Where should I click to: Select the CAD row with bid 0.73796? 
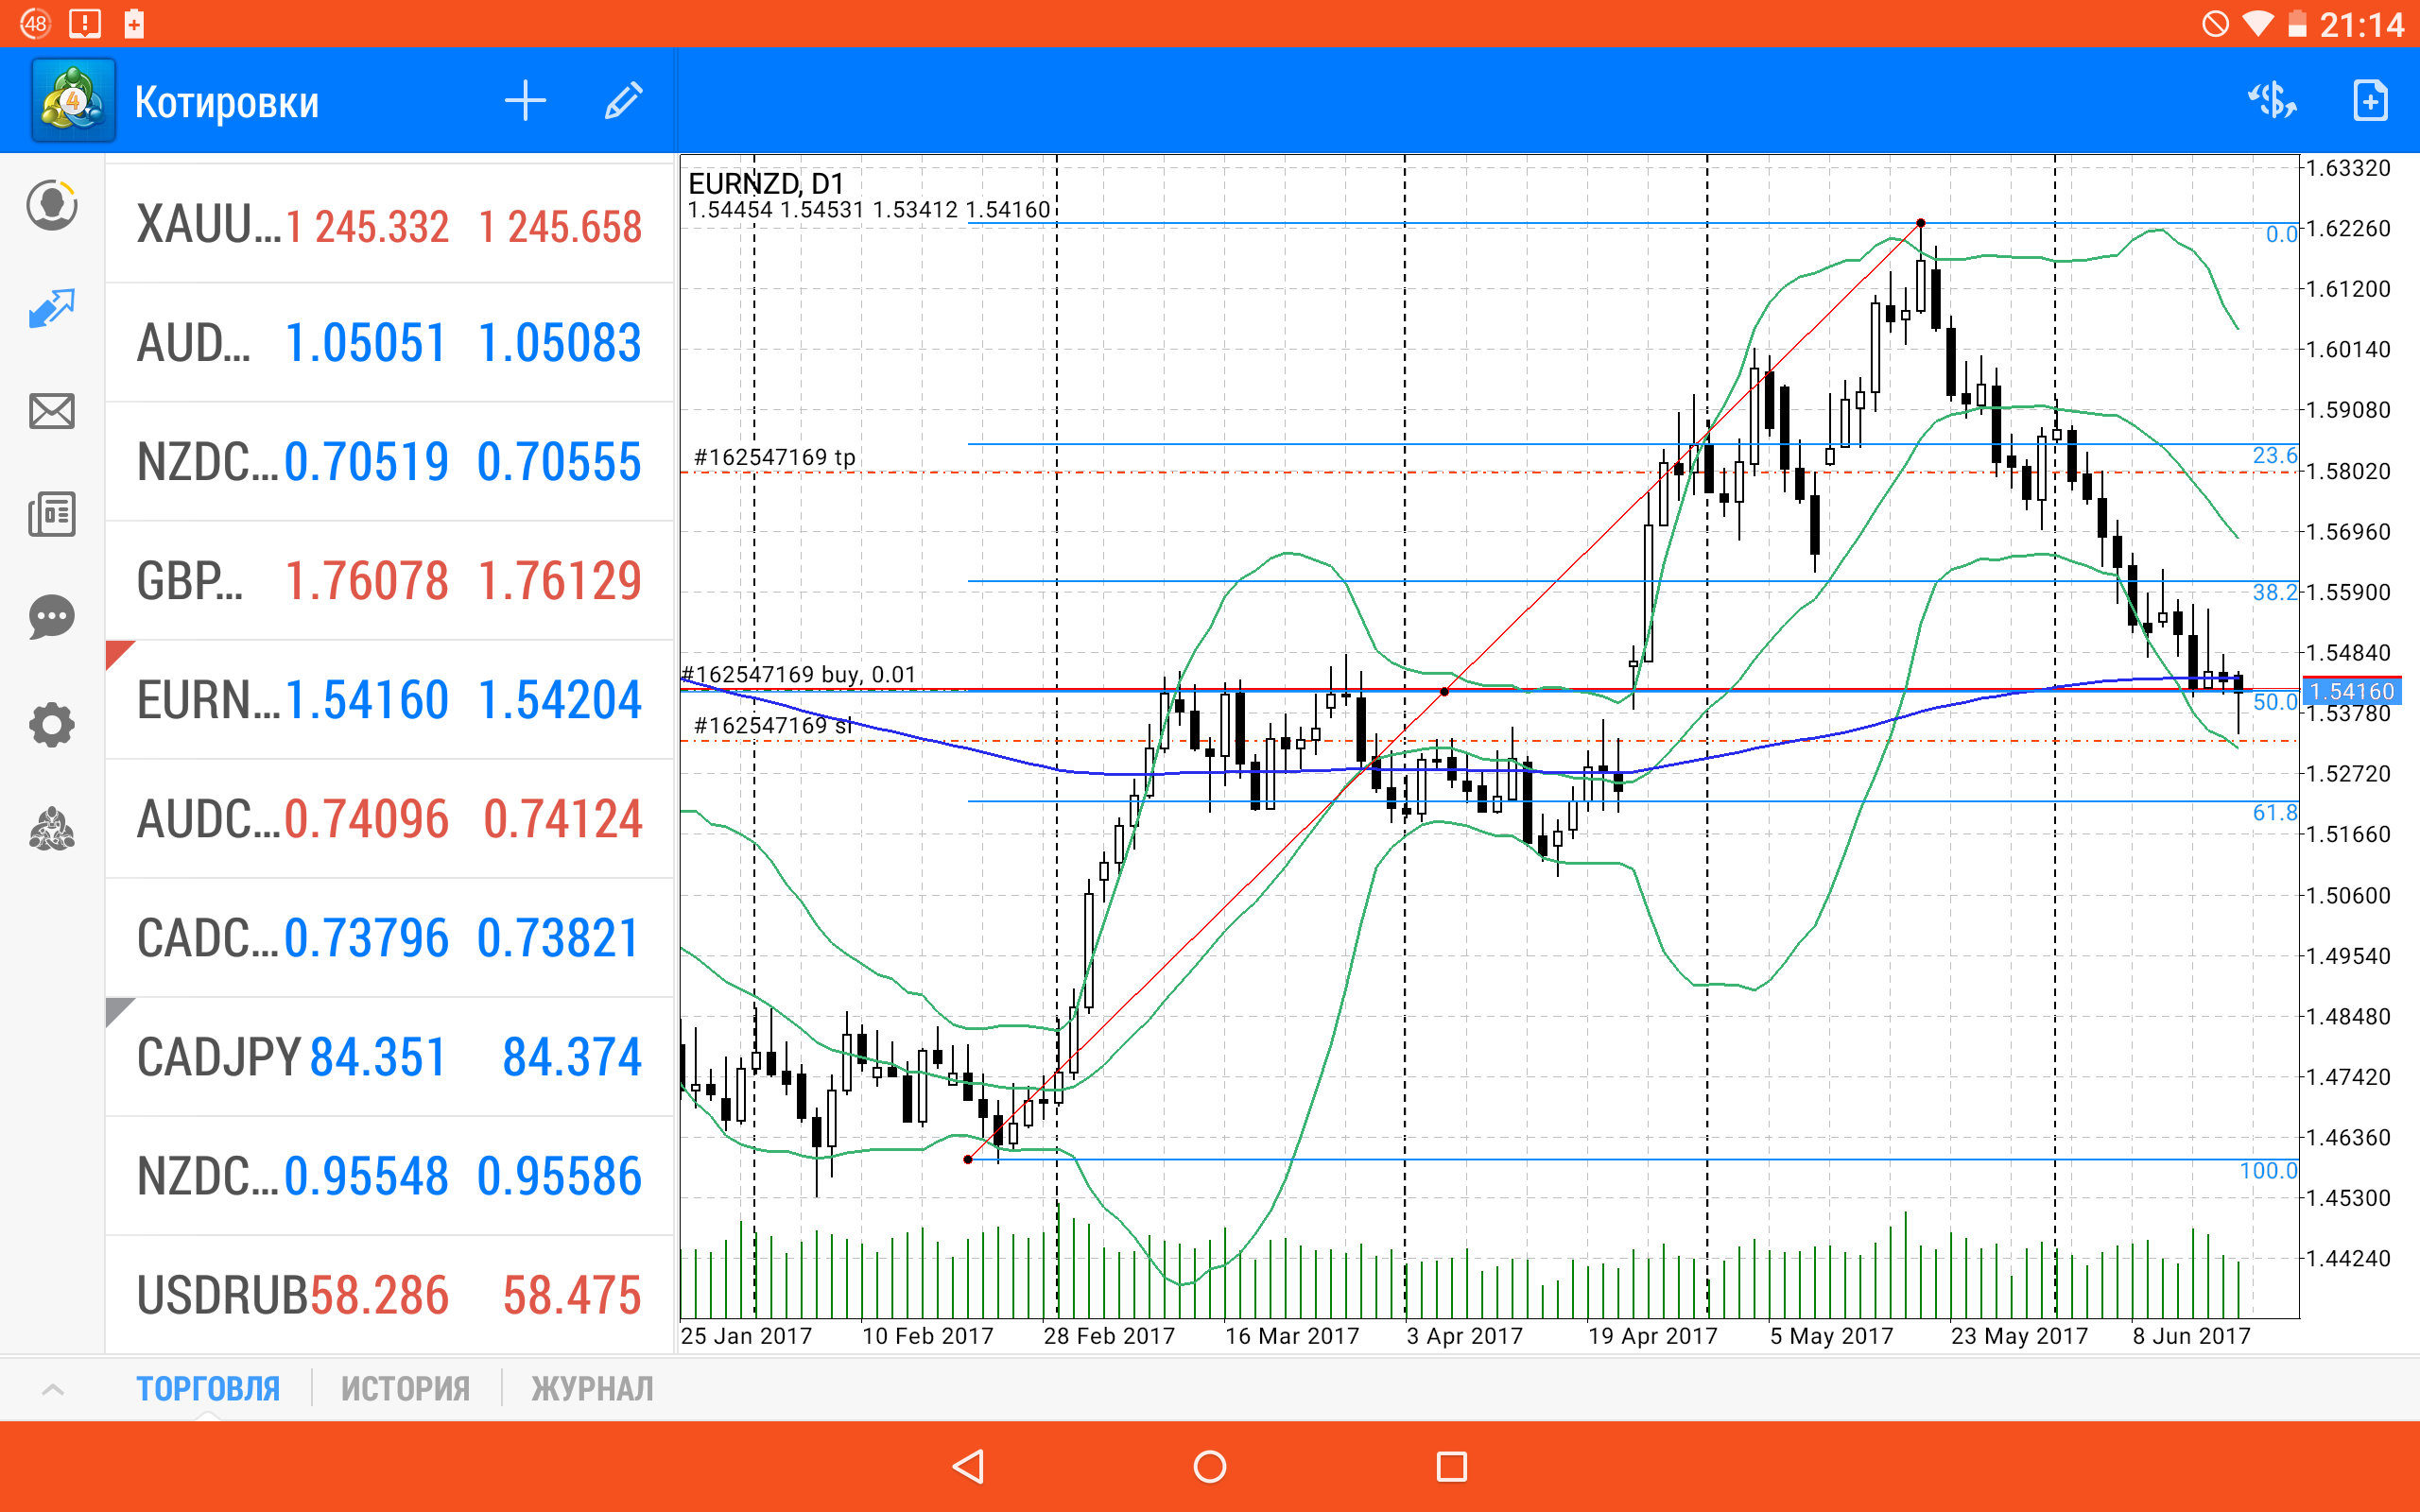390,938
